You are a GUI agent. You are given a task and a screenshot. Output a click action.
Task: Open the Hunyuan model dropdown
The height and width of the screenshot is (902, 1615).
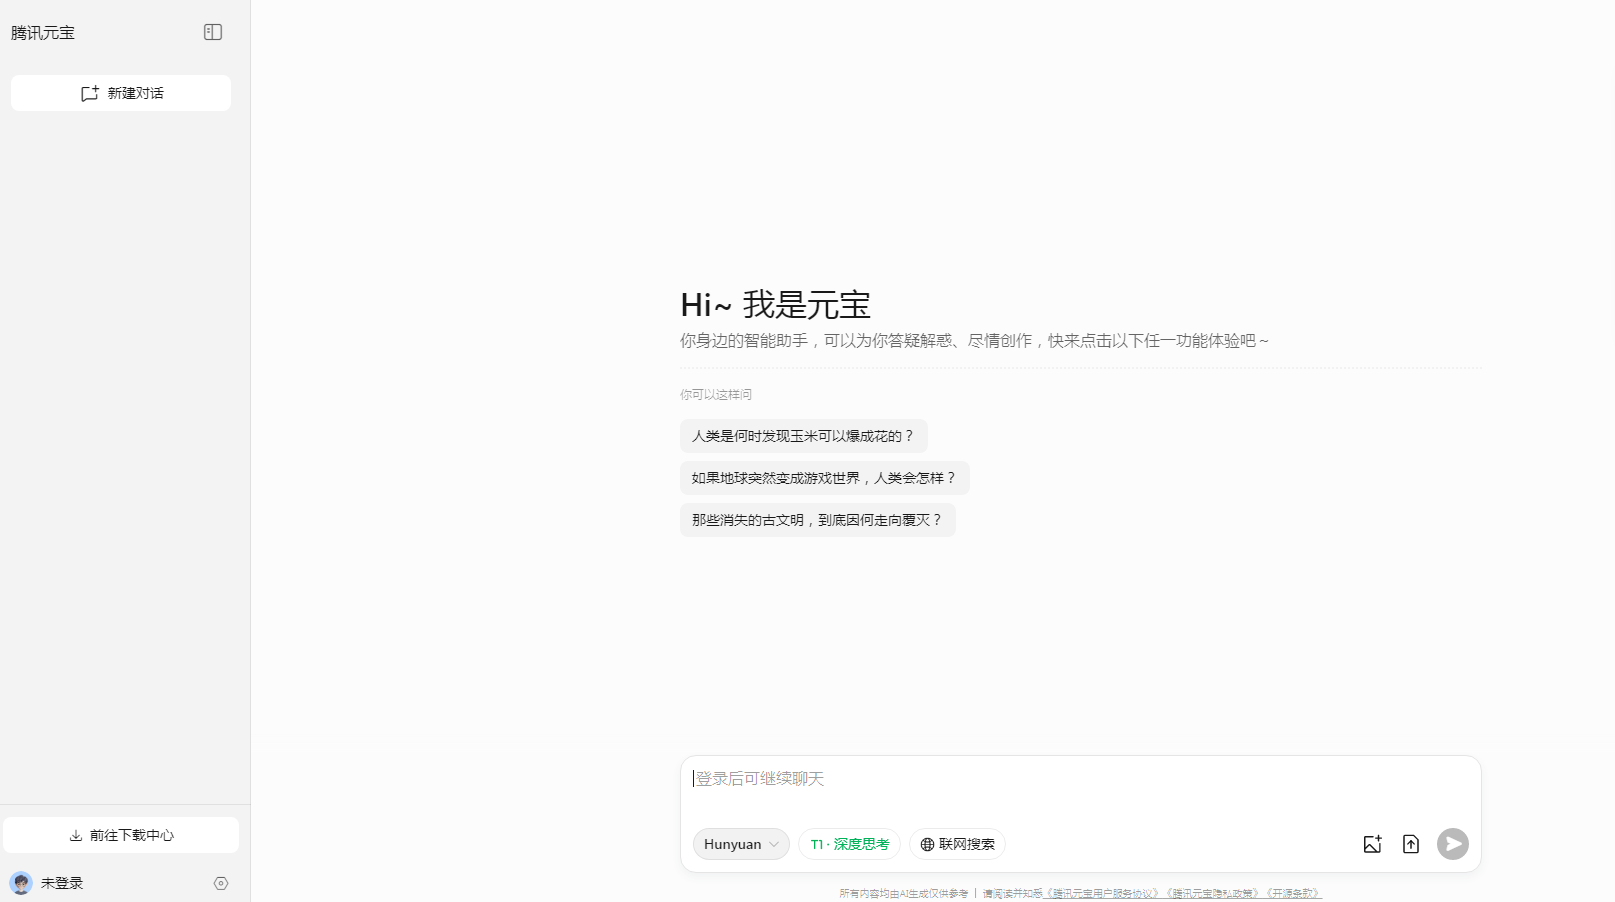click(740, 844)
